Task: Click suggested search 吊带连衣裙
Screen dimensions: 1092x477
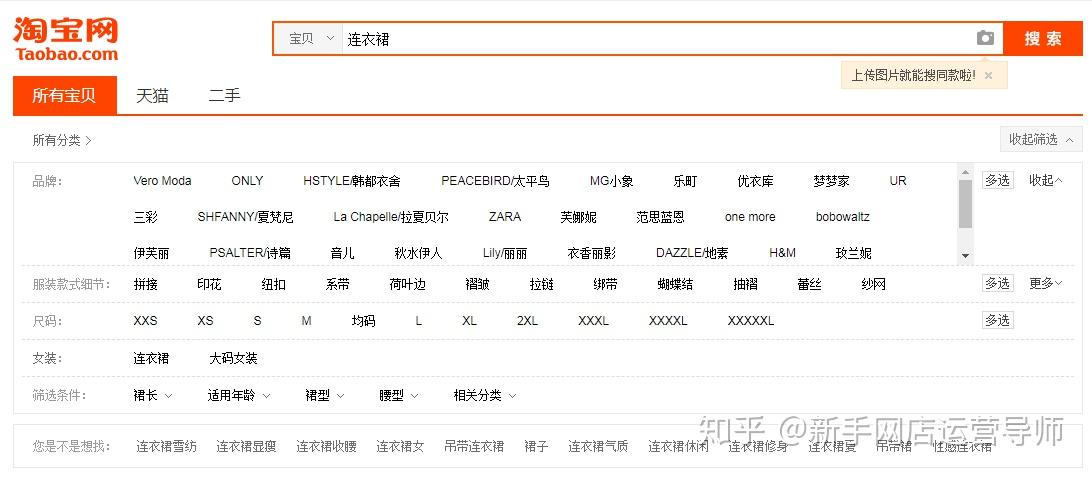Action: [474, 446]
